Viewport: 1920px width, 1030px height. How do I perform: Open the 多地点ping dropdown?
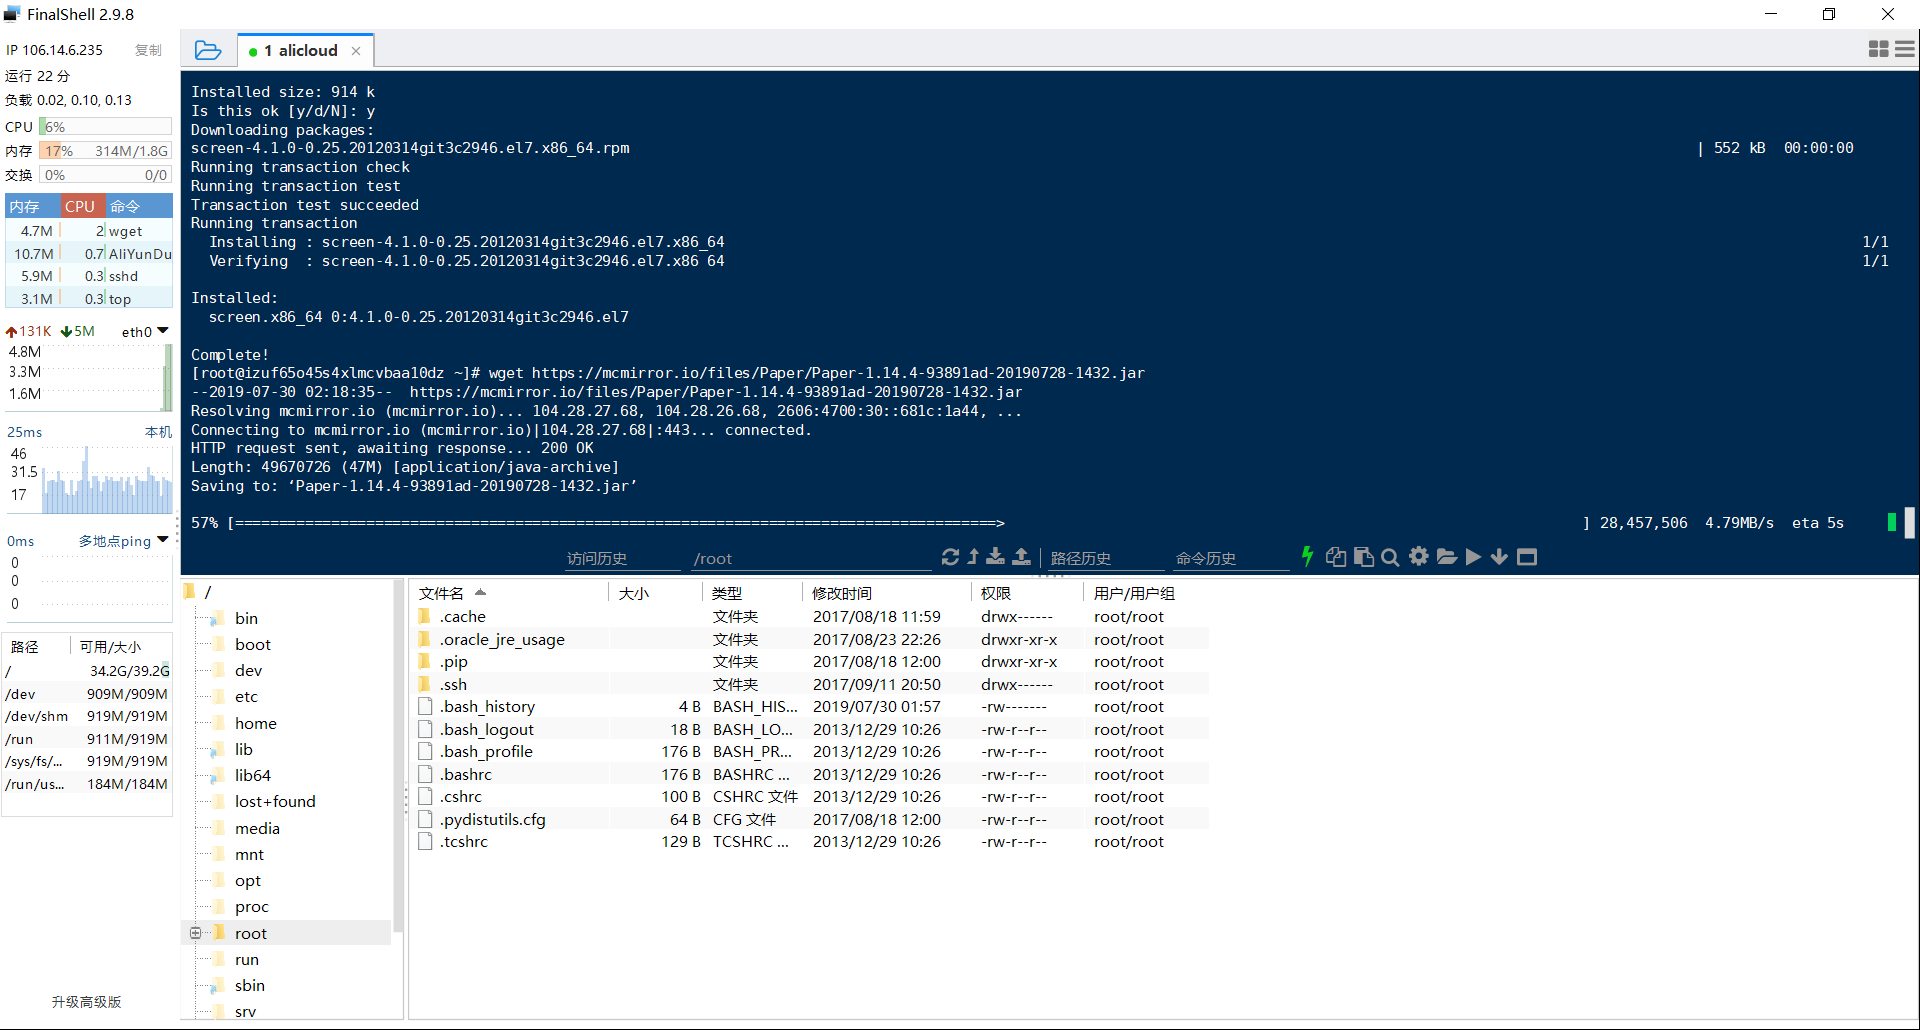pyautogui.click(x=124, y=541)
